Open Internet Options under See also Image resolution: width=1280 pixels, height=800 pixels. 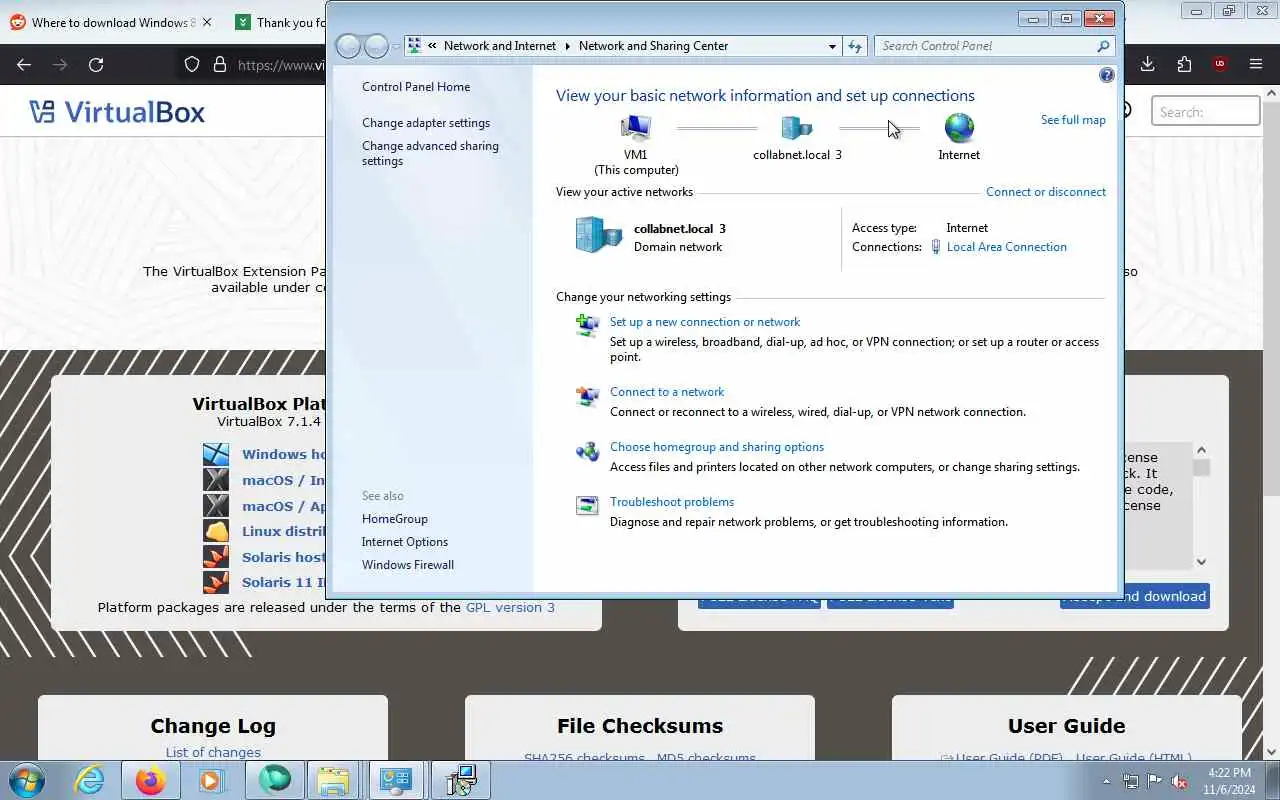coord(404,542)
